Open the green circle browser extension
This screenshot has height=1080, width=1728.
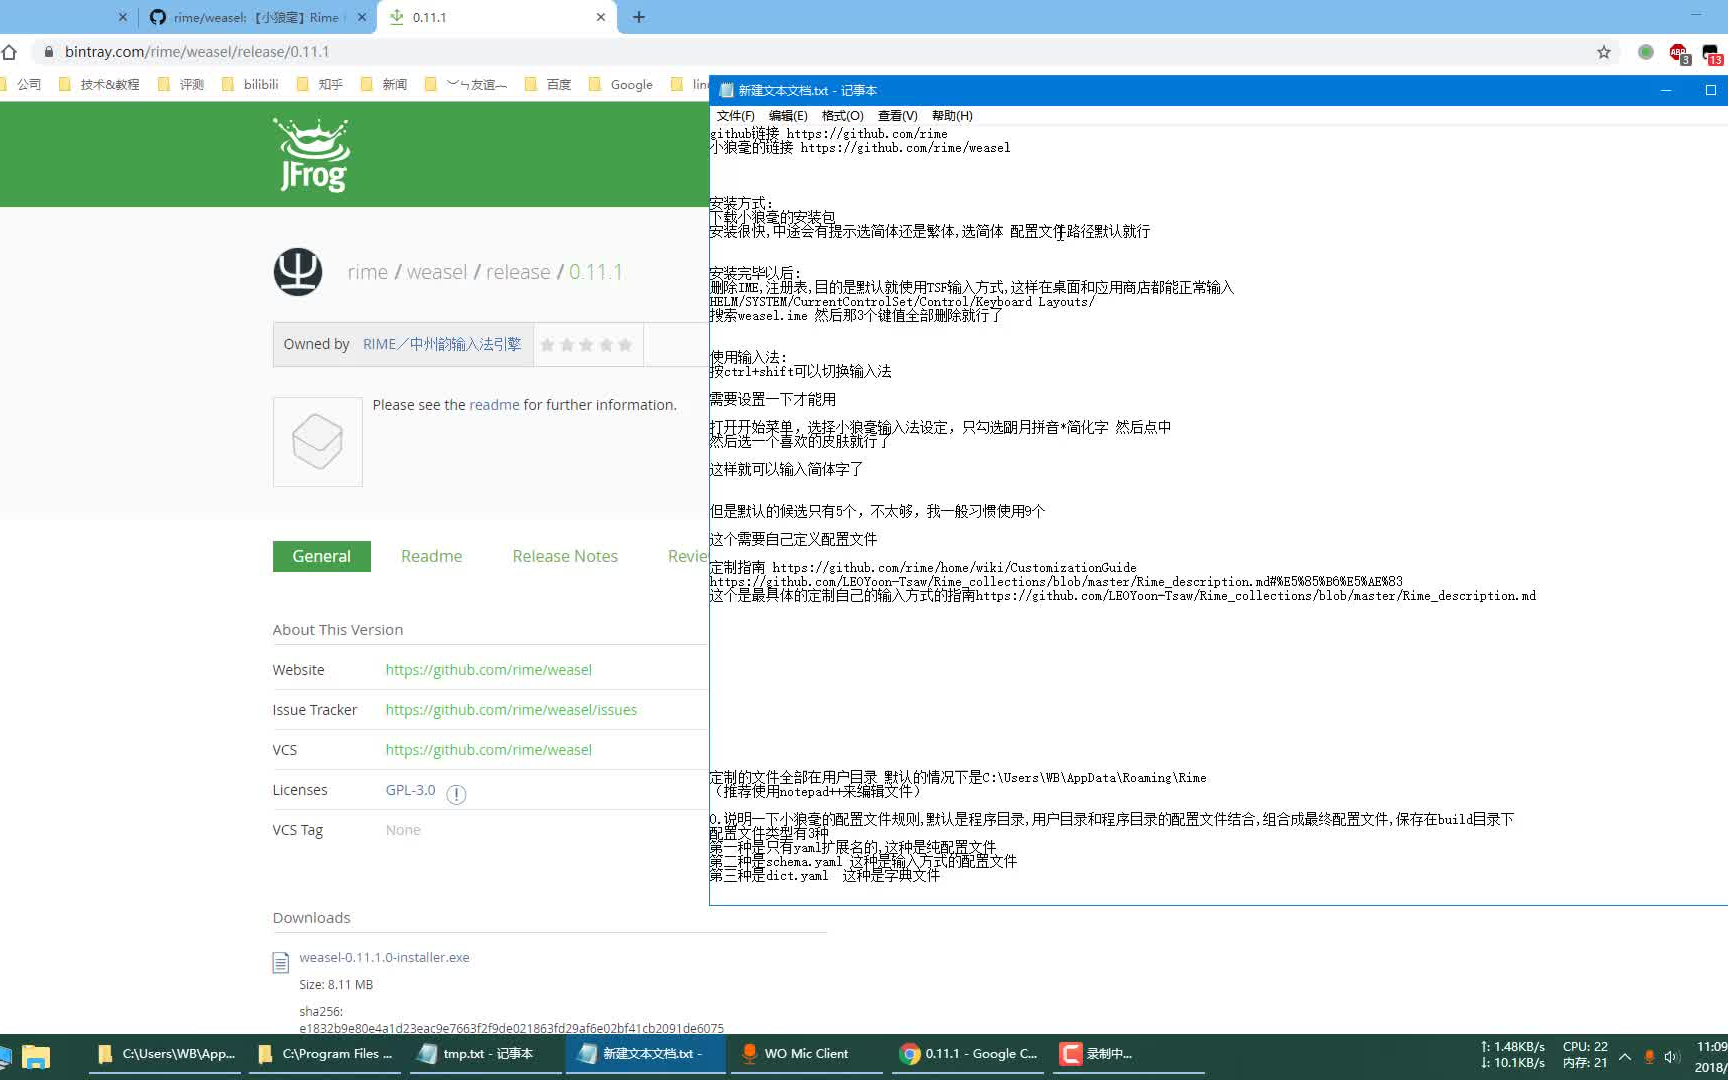pyautogui.click(x=1646, y=52)
